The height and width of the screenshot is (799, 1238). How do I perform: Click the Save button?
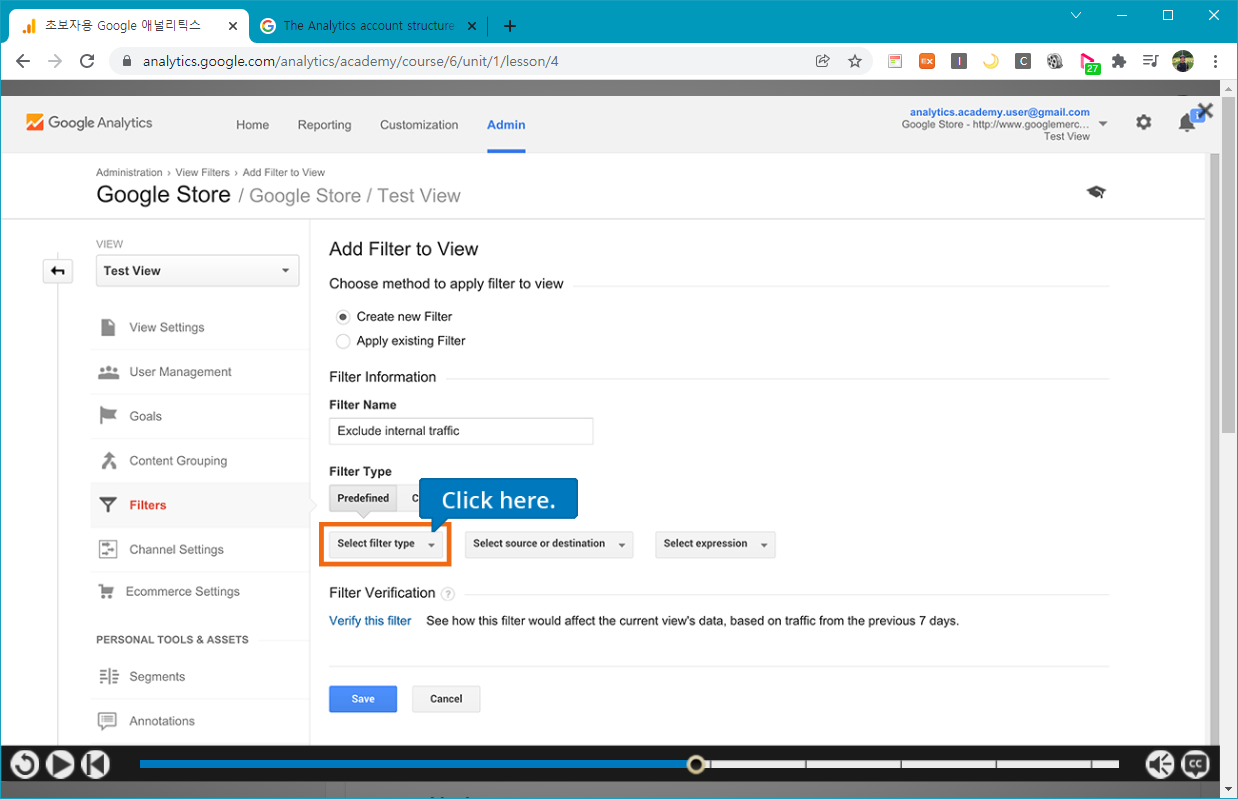click(x=363, y=699)
